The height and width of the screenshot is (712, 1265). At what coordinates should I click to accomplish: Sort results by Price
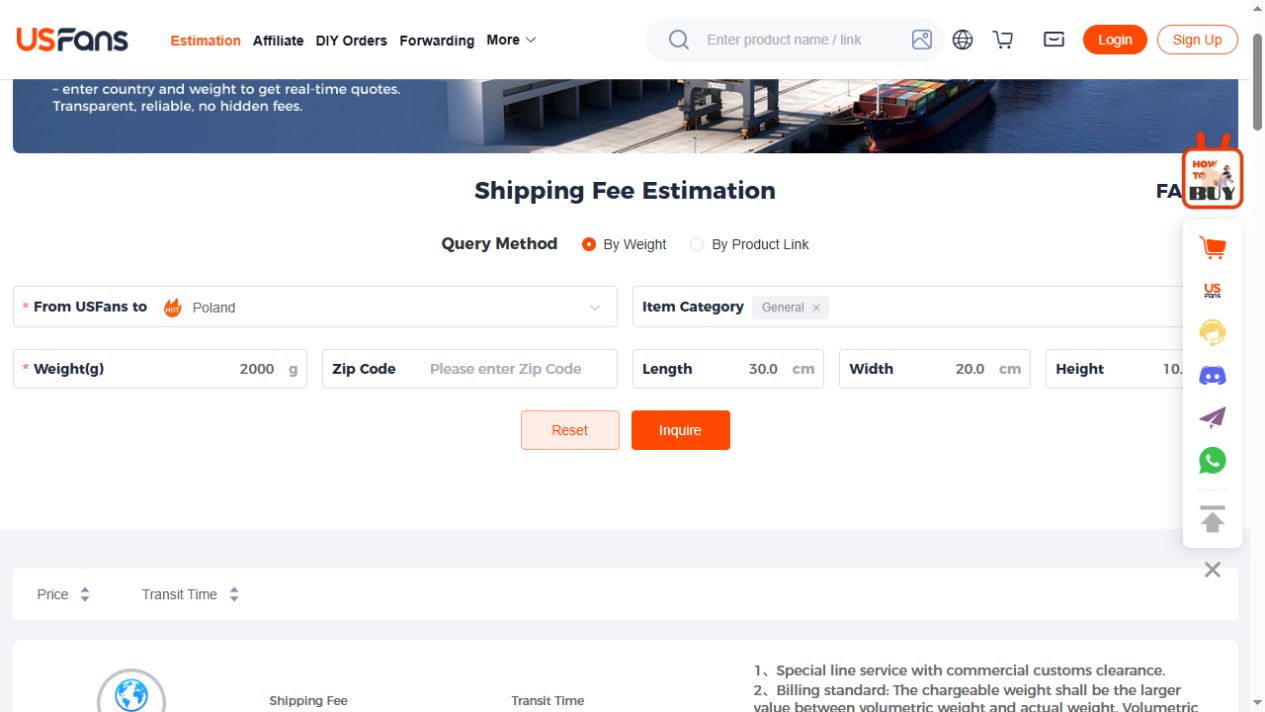[x=63, y=594]
